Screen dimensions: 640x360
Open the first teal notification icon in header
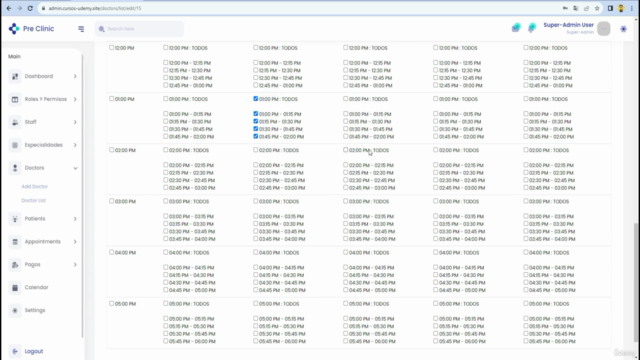[516, 28]
